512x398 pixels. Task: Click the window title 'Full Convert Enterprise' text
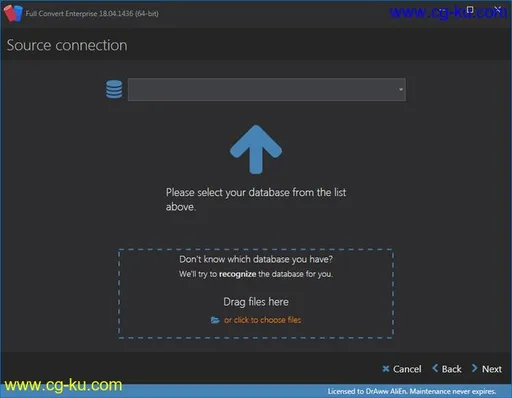tap(92, 14)
